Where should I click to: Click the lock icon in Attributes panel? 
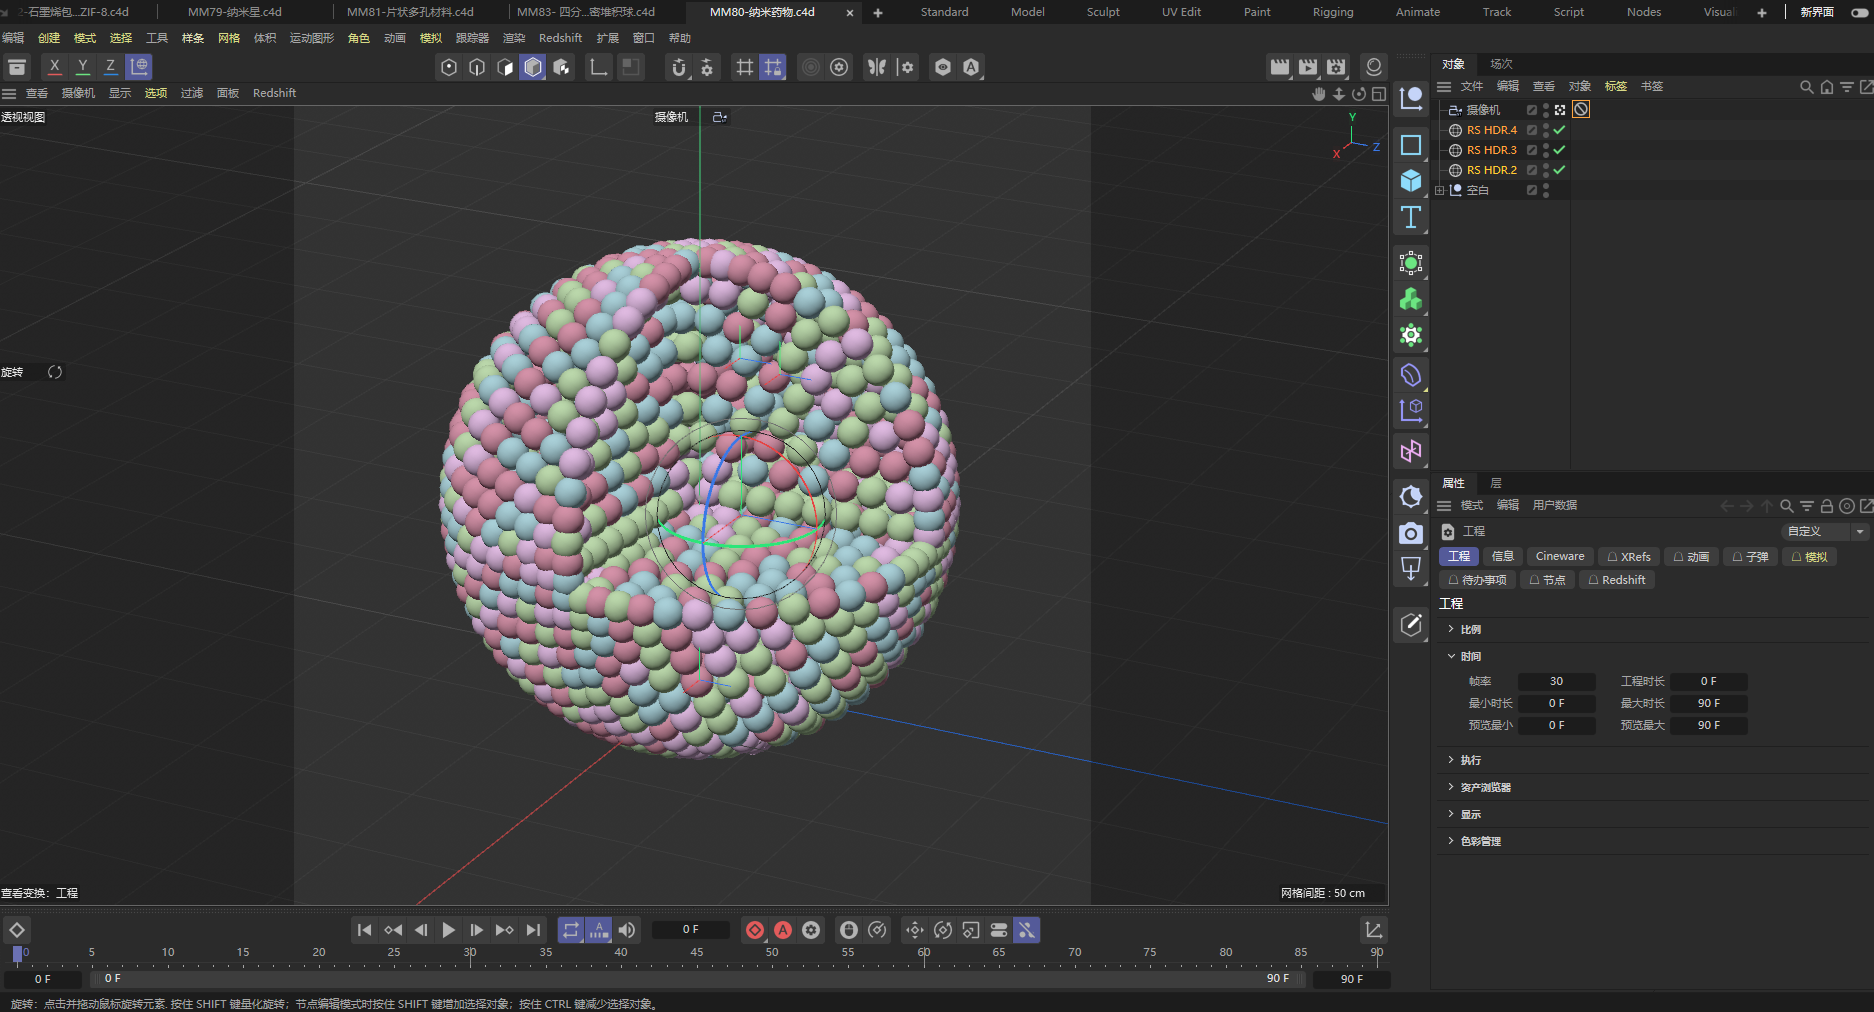[1827, 506]
